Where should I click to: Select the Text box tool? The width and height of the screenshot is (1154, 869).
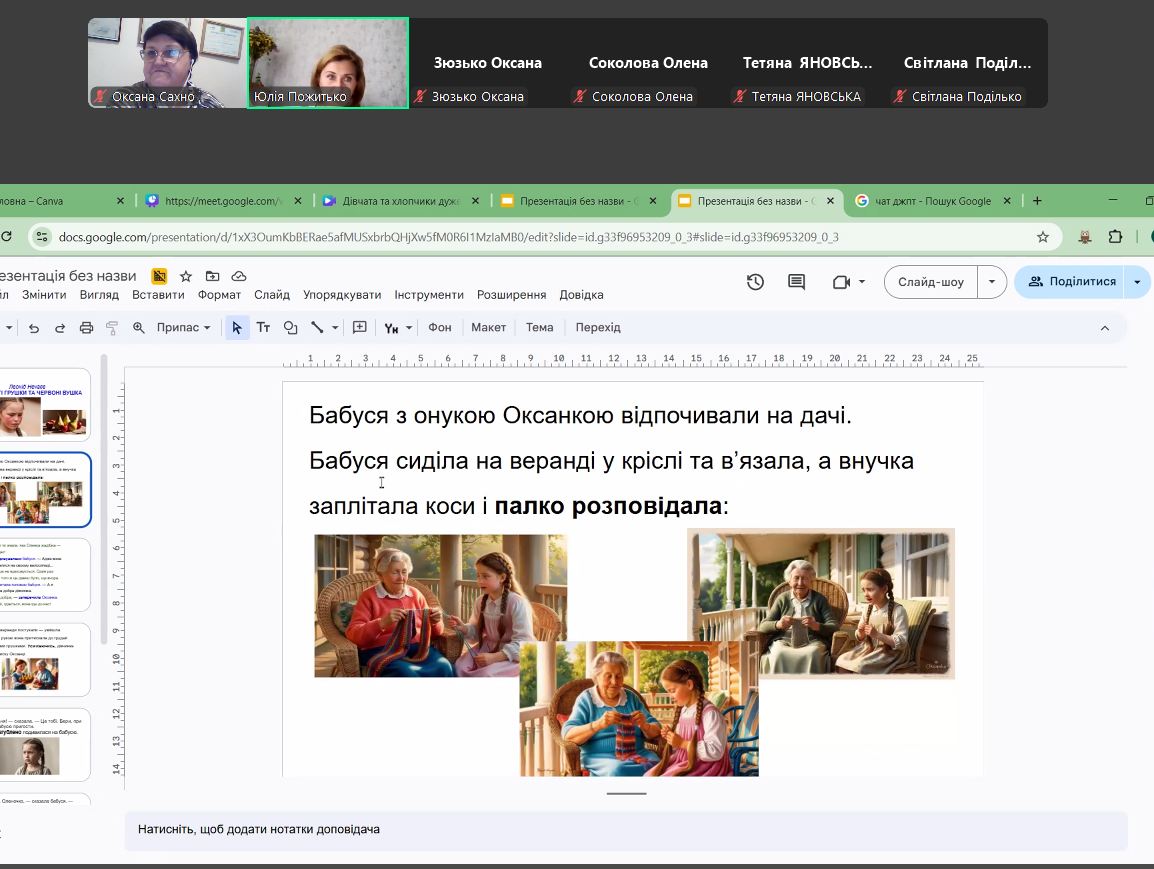pyautogui.click(x=264, y=328)
